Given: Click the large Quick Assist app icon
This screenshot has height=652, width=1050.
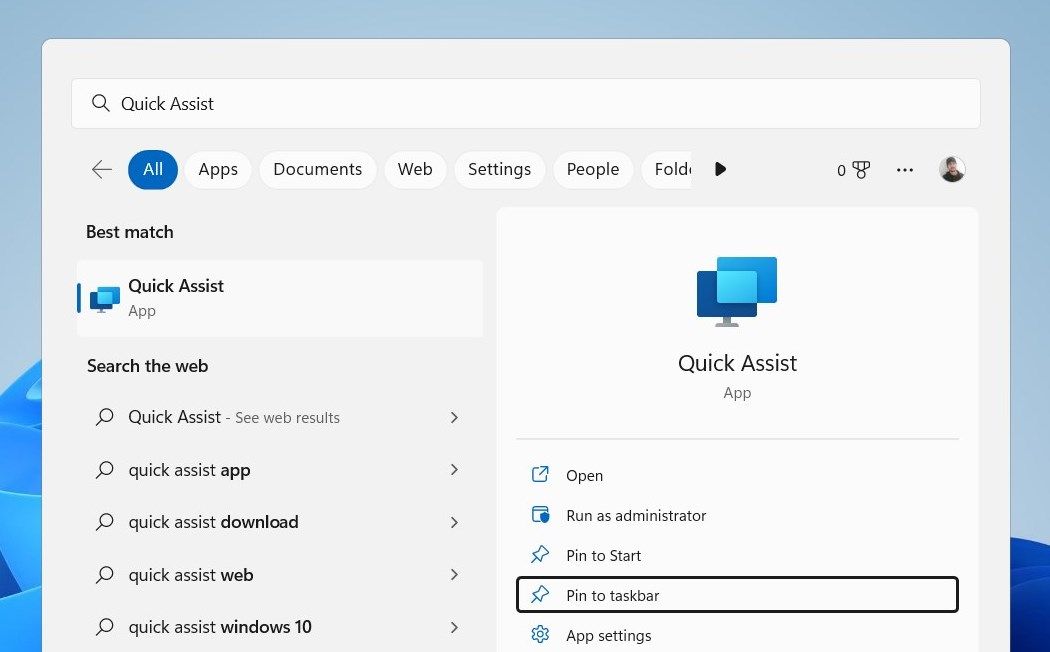Looking at the screenshot, I should [x=737, y=290].
